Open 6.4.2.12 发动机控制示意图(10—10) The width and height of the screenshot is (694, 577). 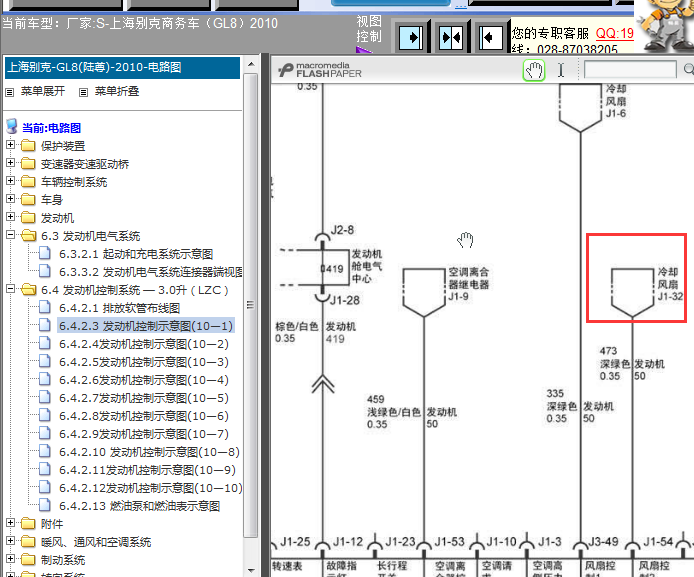(150, 488)
